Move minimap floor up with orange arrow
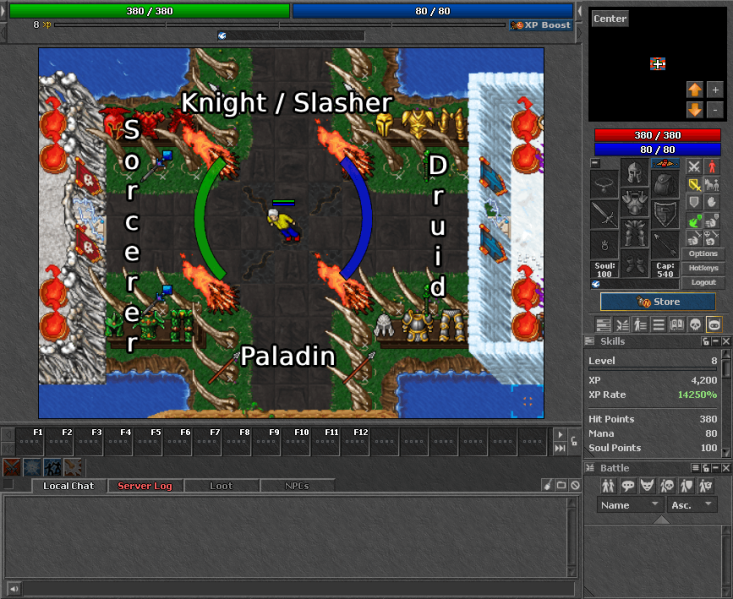Image resolution: width=733 pixels, height=599 pixels. (695, 89)
